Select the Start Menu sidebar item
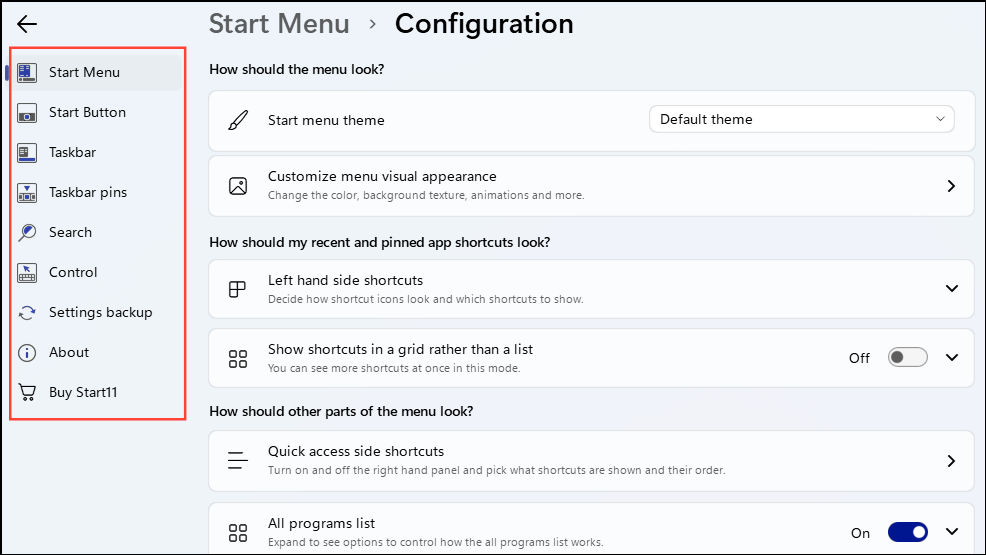The width and height of the screenshot is (986, 555). 84,73
